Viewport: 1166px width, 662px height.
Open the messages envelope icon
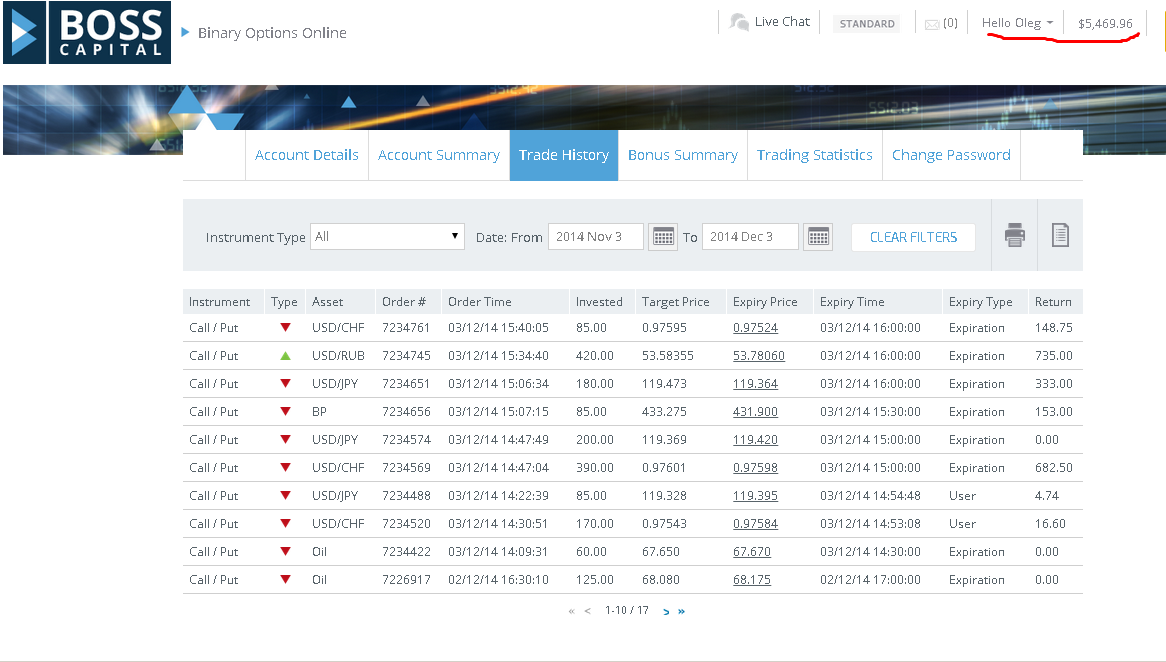click(x=932, y=24)
